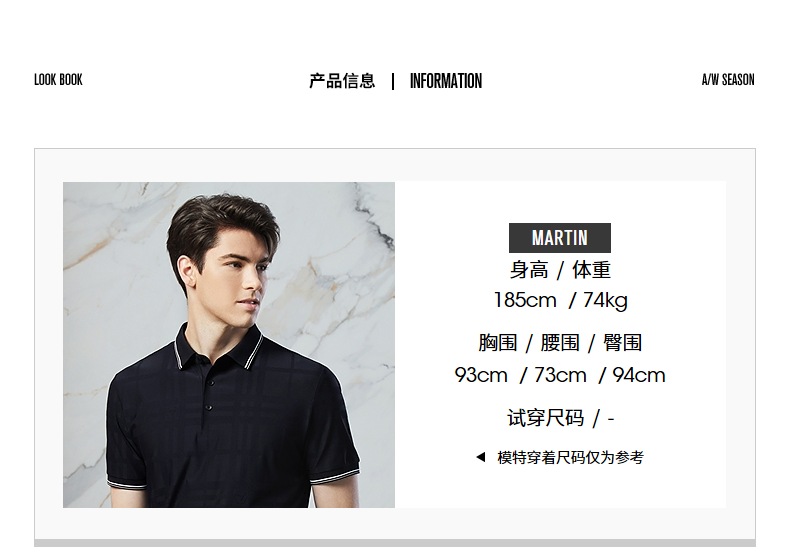The width and height of the screenshot is (790, 553).
Task: Click the black triangle arrow before the model note
Action: pyautogui.click(x=481, y=457)
